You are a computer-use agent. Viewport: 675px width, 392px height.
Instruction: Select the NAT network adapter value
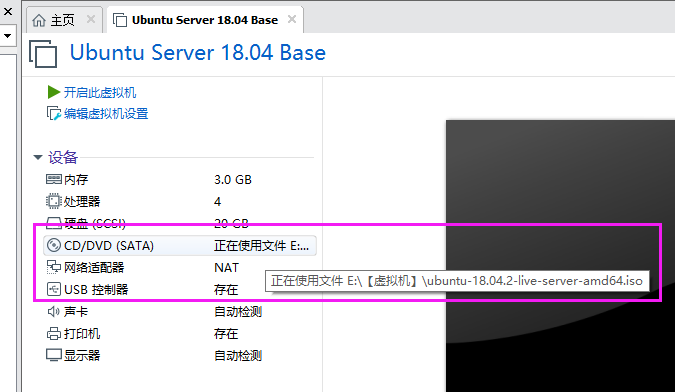coord(226,268)
